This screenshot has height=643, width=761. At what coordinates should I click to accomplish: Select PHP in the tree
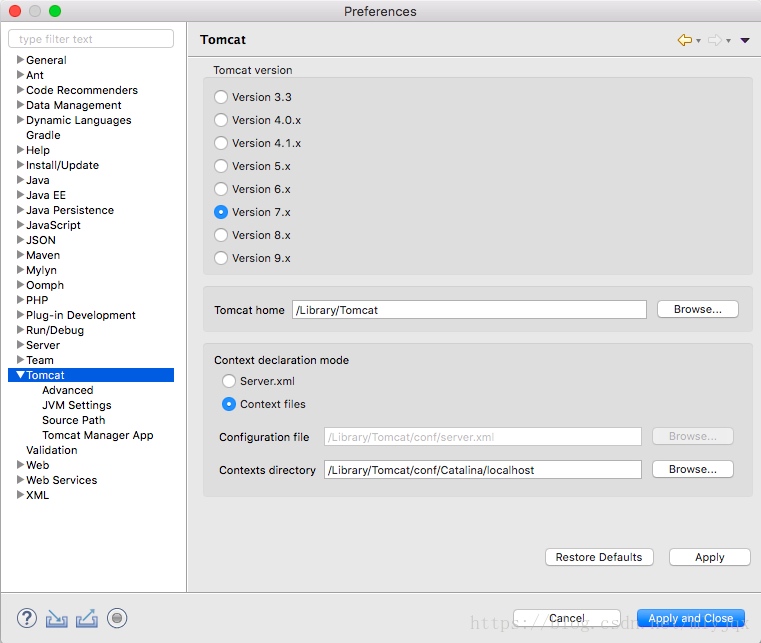[x=37, y=300]
